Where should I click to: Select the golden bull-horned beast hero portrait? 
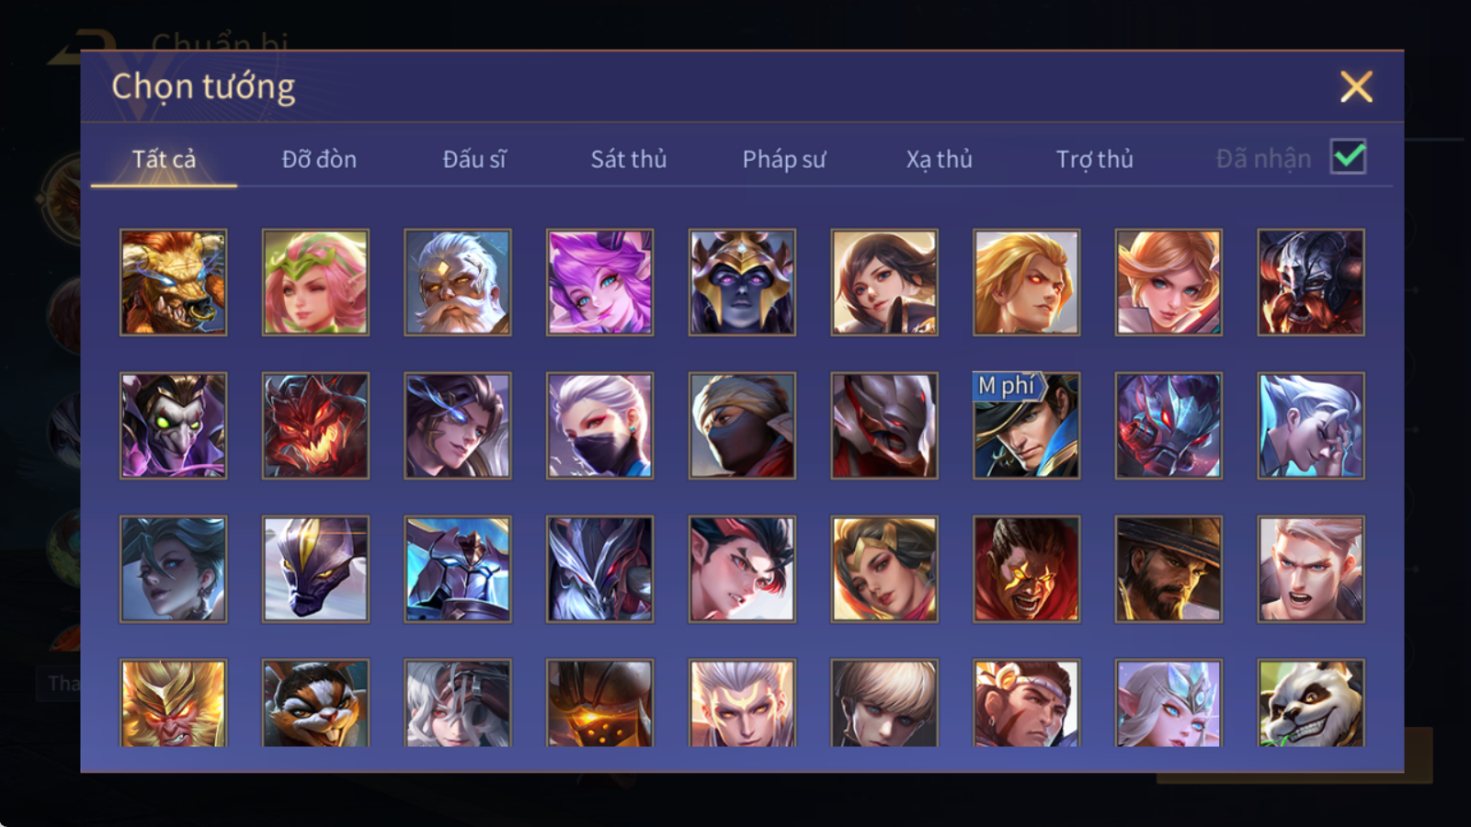click(173, 282)
